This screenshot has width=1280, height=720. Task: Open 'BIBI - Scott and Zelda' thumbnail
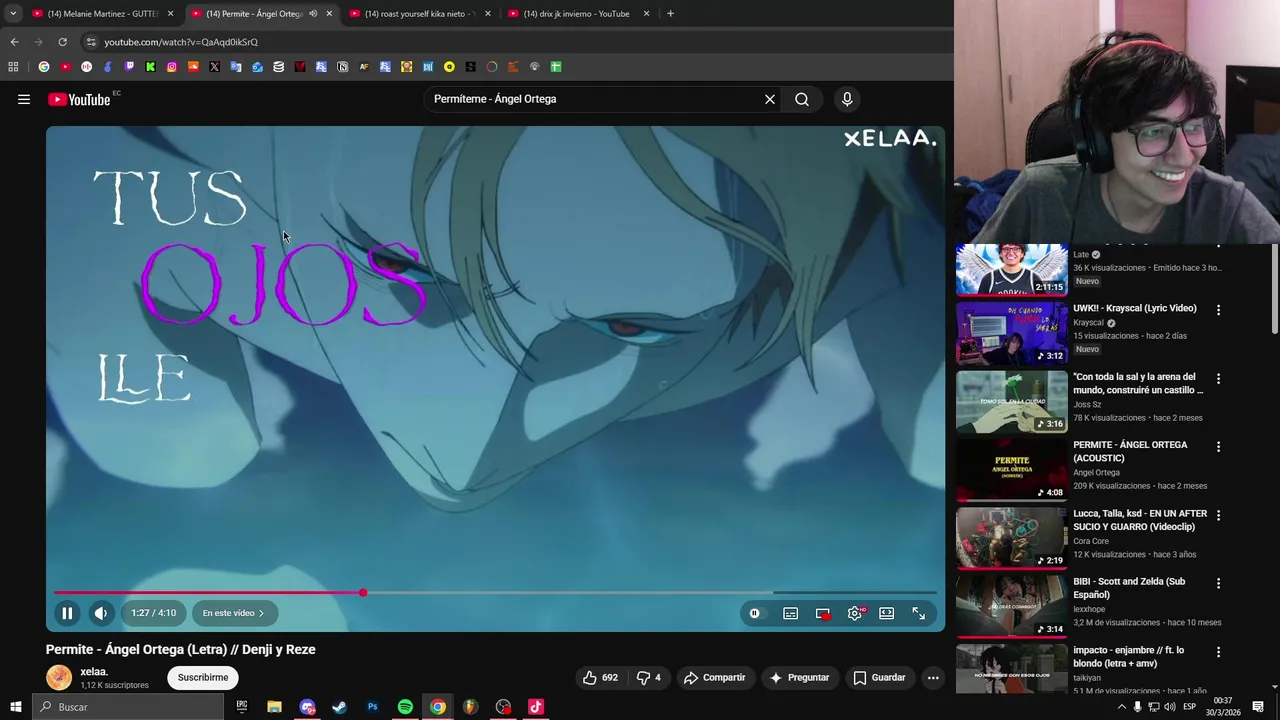(x=1011, y=606)
